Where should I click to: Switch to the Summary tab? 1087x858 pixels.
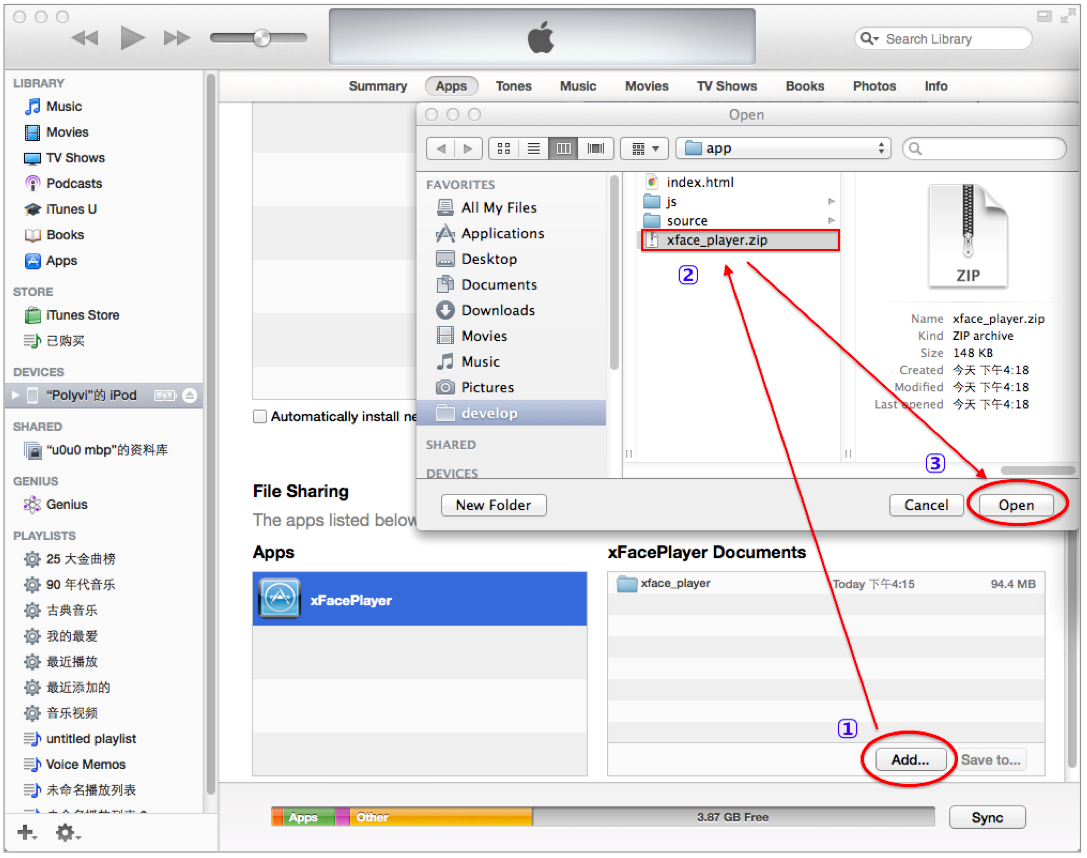coord(378,87)
